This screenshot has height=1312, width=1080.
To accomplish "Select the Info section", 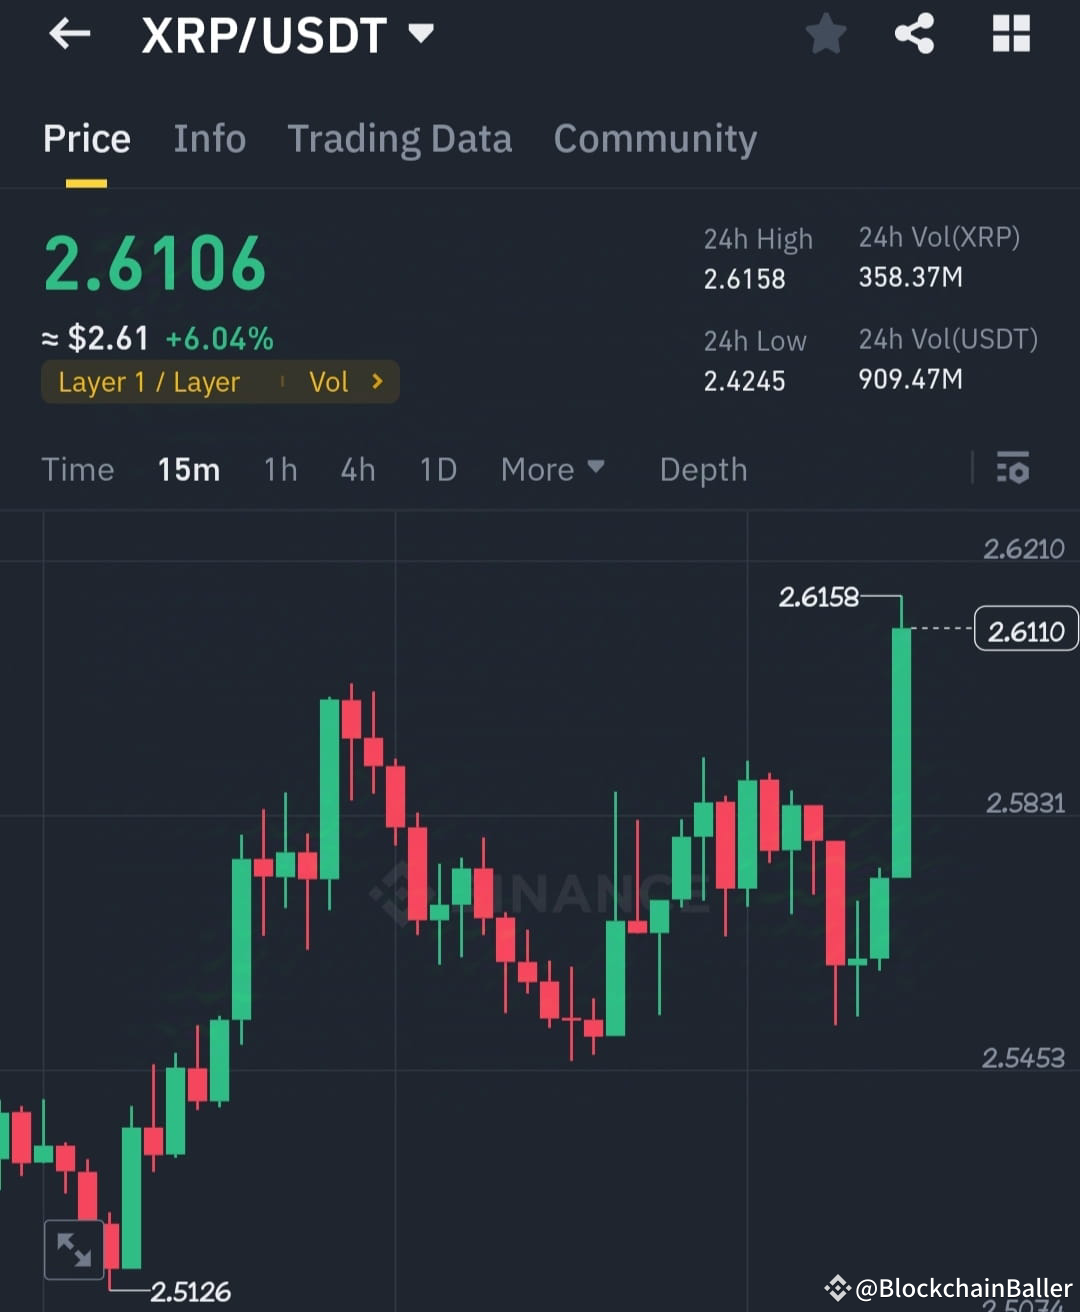I will [x=209, y=139].
